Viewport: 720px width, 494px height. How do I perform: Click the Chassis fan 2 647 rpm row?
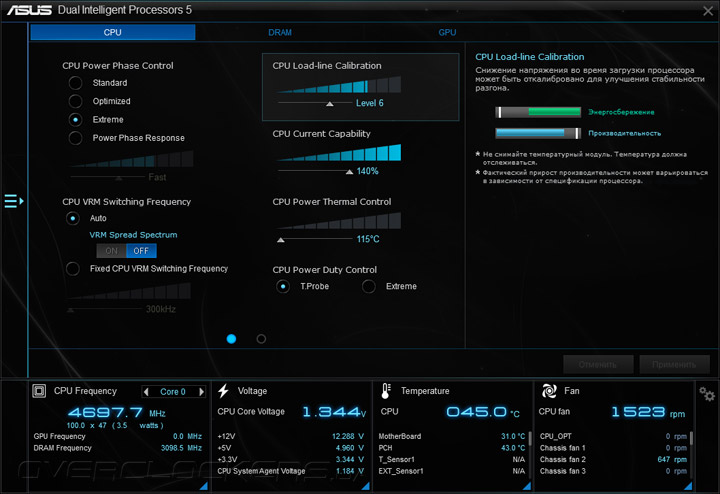point(613,460)
